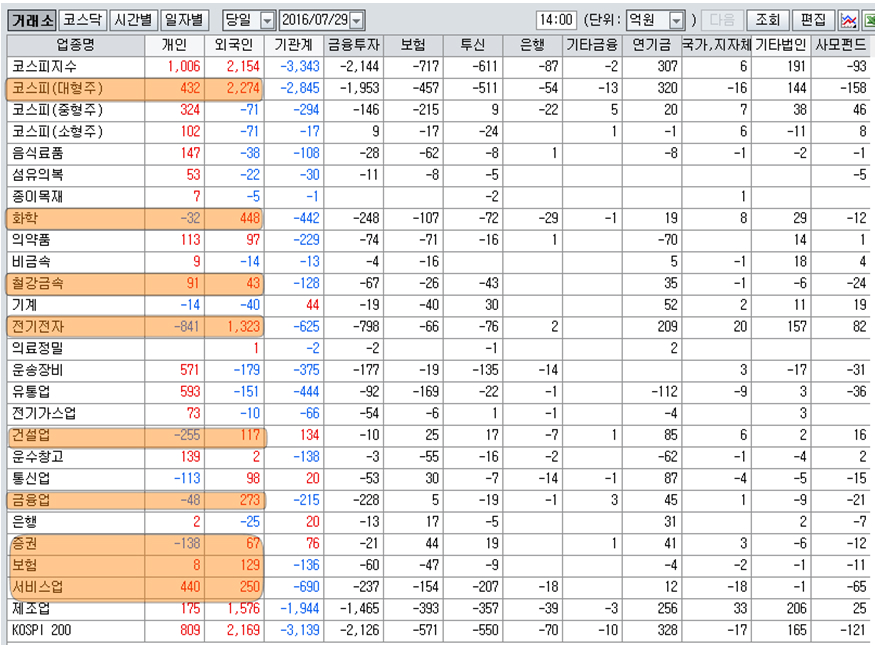This screenshot has width=875, height=645.
Task: Expand the 당일 period dropdown
Action: (x=267, y=20)
